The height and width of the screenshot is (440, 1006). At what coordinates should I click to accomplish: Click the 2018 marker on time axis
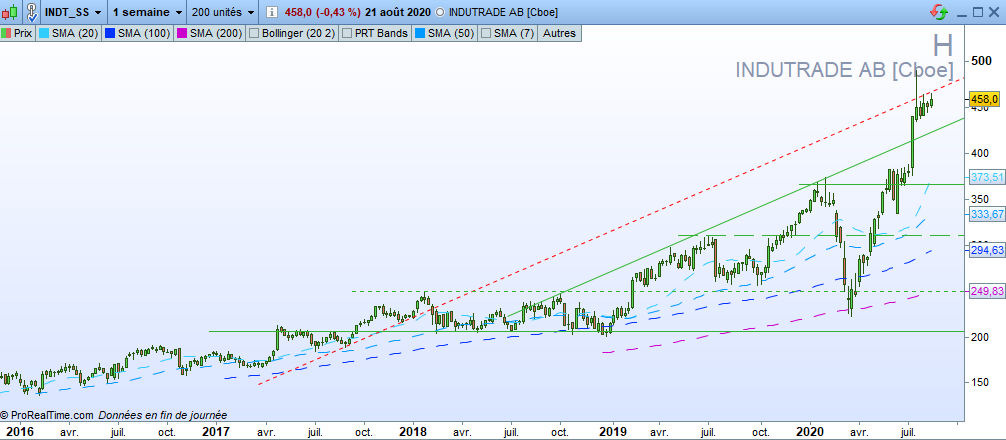pyautogui.click(x=413, y=432)
